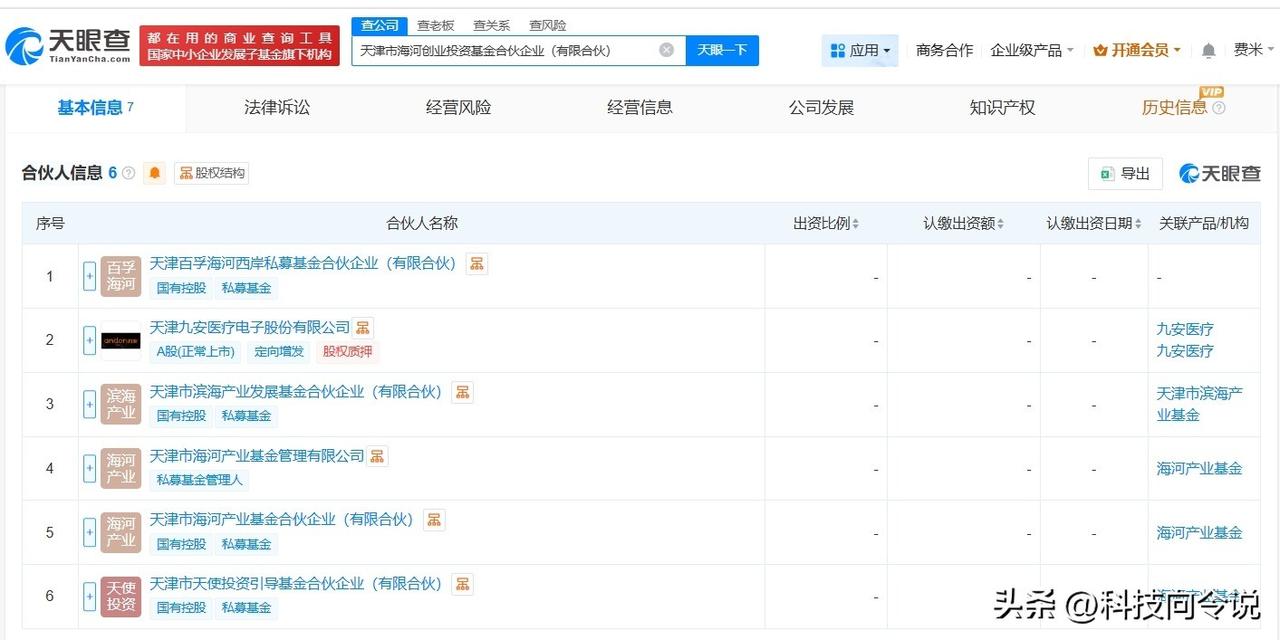1280x640 pixels.
Task: Open 天津市滨海产业发展基金合伙企业 link
Action: 296,392
